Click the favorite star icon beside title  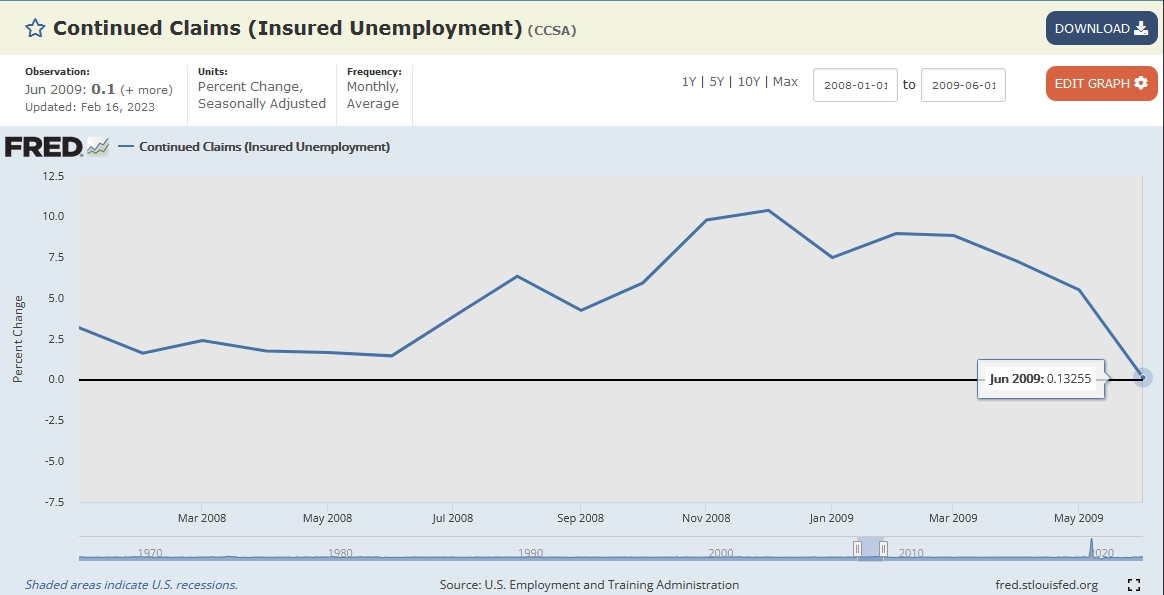pos(35,28)
